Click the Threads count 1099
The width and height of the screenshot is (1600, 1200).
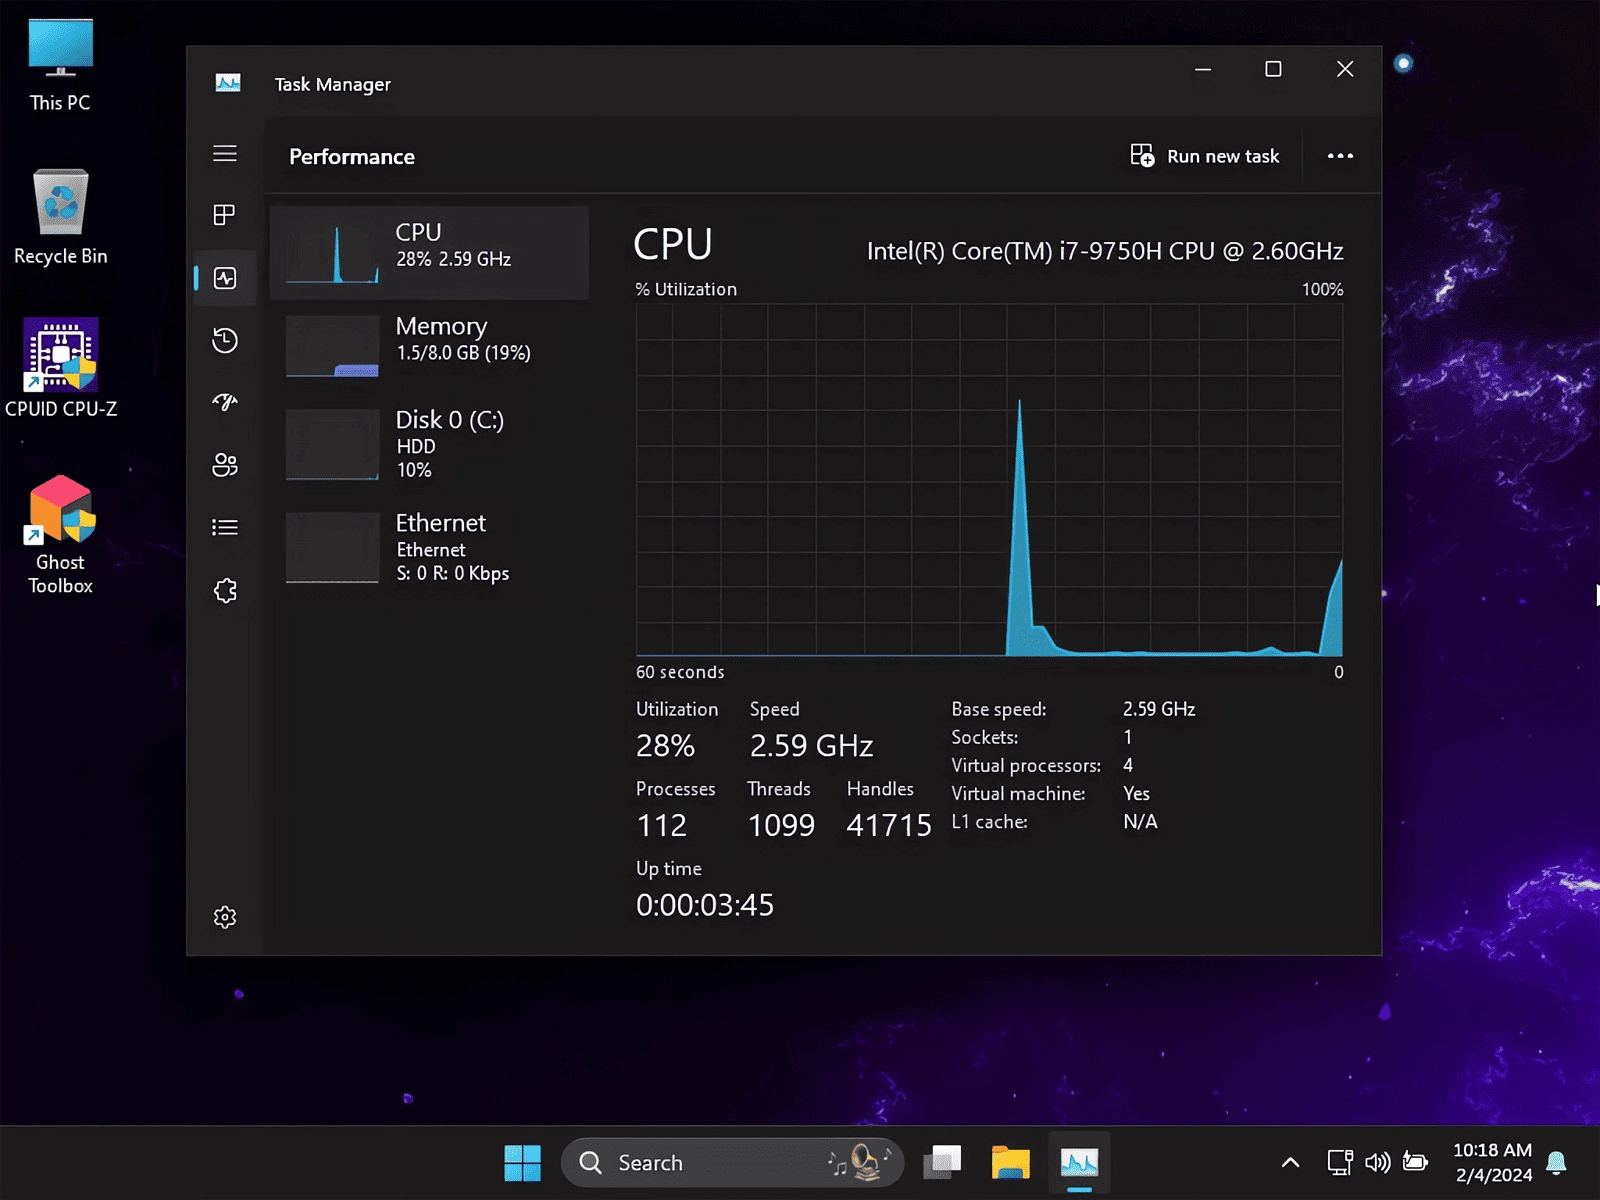[x=781, y=826]
